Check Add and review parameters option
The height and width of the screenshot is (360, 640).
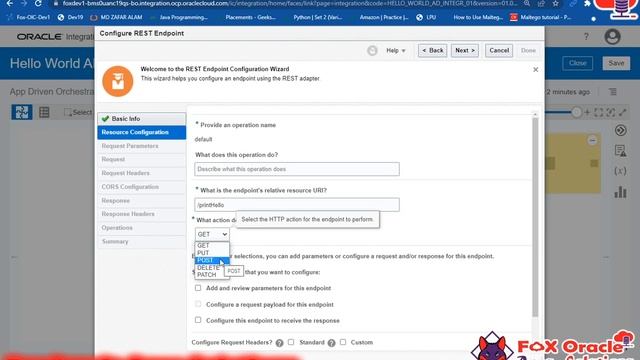tap(198, 288)
